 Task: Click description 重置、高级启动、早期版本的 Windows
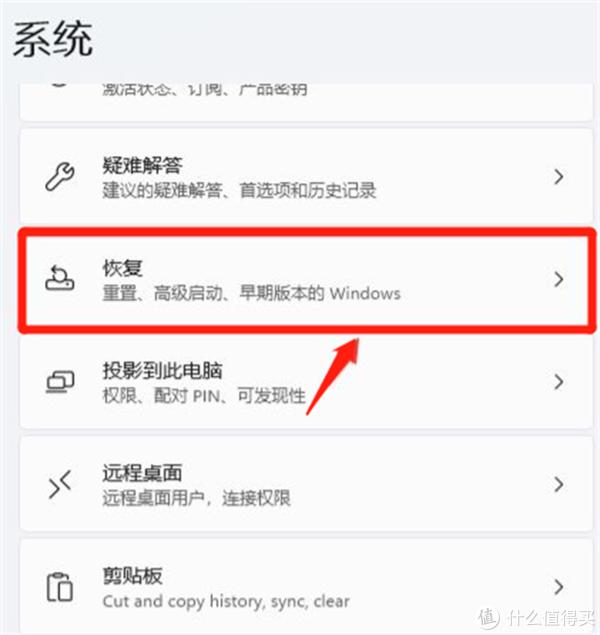point(251,293)
